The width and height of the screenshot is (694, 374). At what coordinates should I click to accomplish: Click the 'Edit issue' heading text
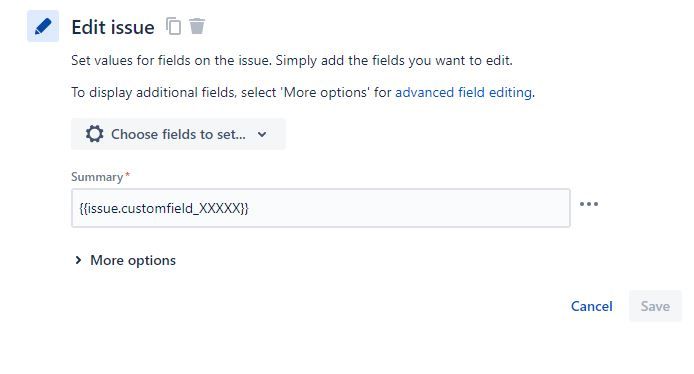113,27
